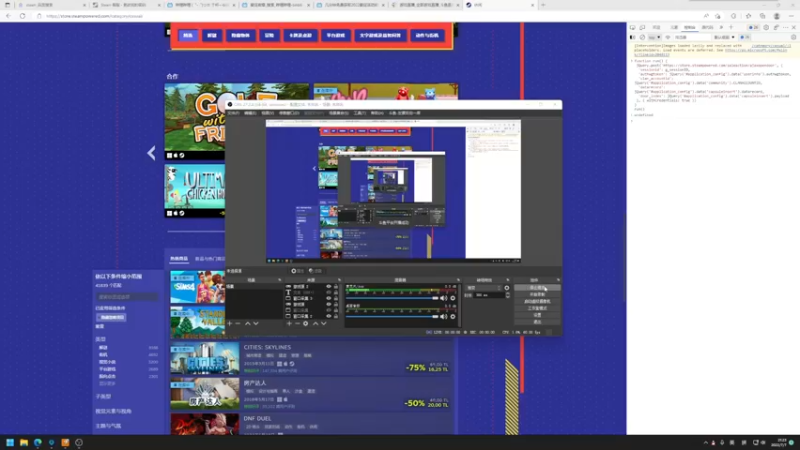Adjust second OBS mixer volume slider
The width and height of the screenshot is (800, 450).
pyautogui.click(x=391, y=317)
